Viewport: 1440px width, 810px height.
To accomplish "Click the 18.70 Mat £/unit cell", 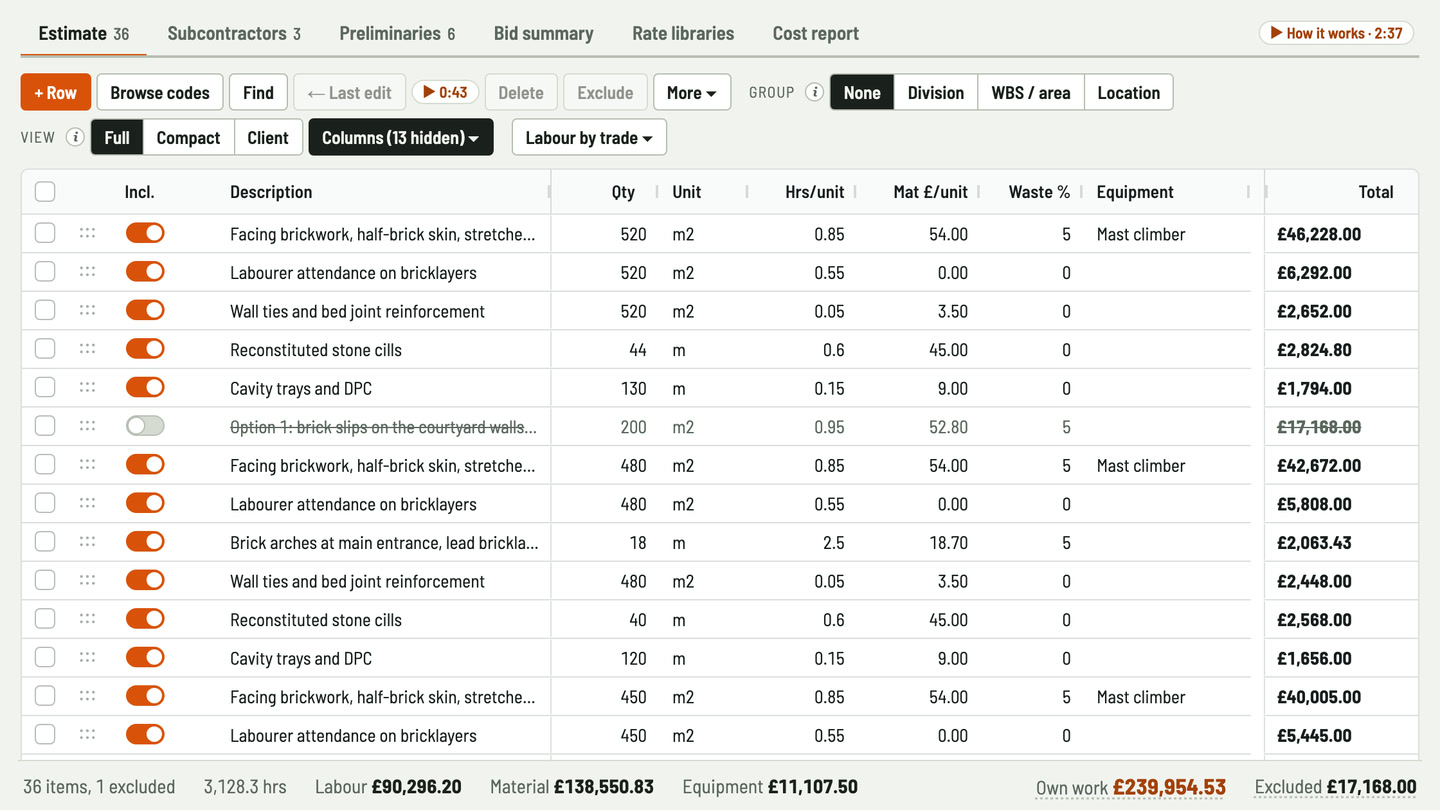I will 948,542.
